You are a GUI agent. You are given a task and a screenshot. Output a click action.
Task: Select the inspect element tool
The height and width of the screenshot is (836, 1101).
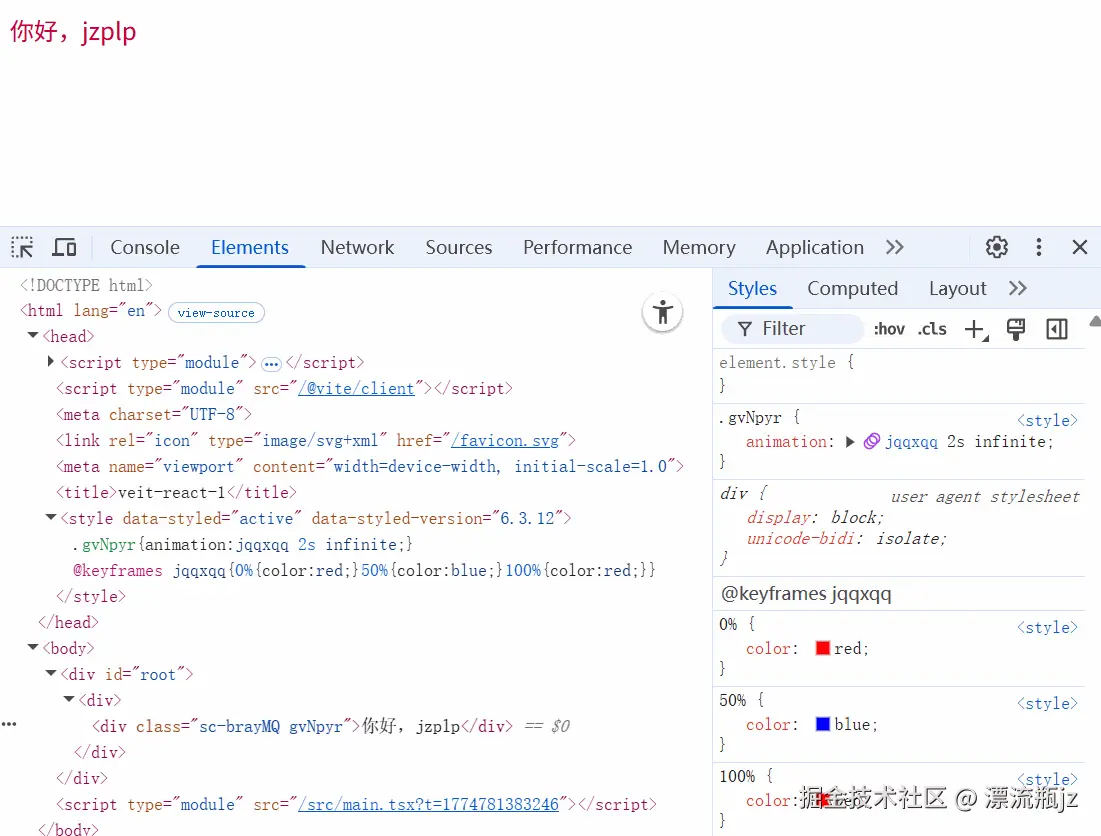click(x=22, y=247)
